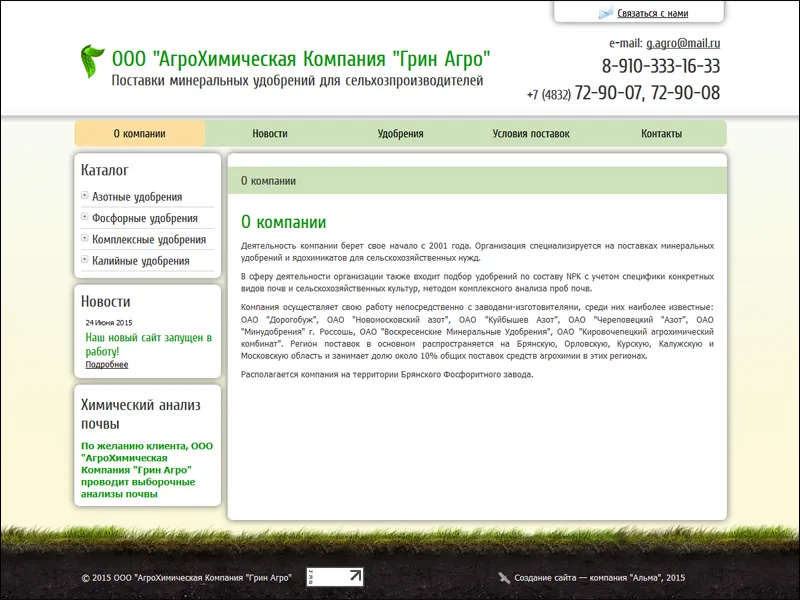The height and width of the screenshot is (600, 800).
Task: Click the О компании breadcrumb bar text
Action: (268, 181)
